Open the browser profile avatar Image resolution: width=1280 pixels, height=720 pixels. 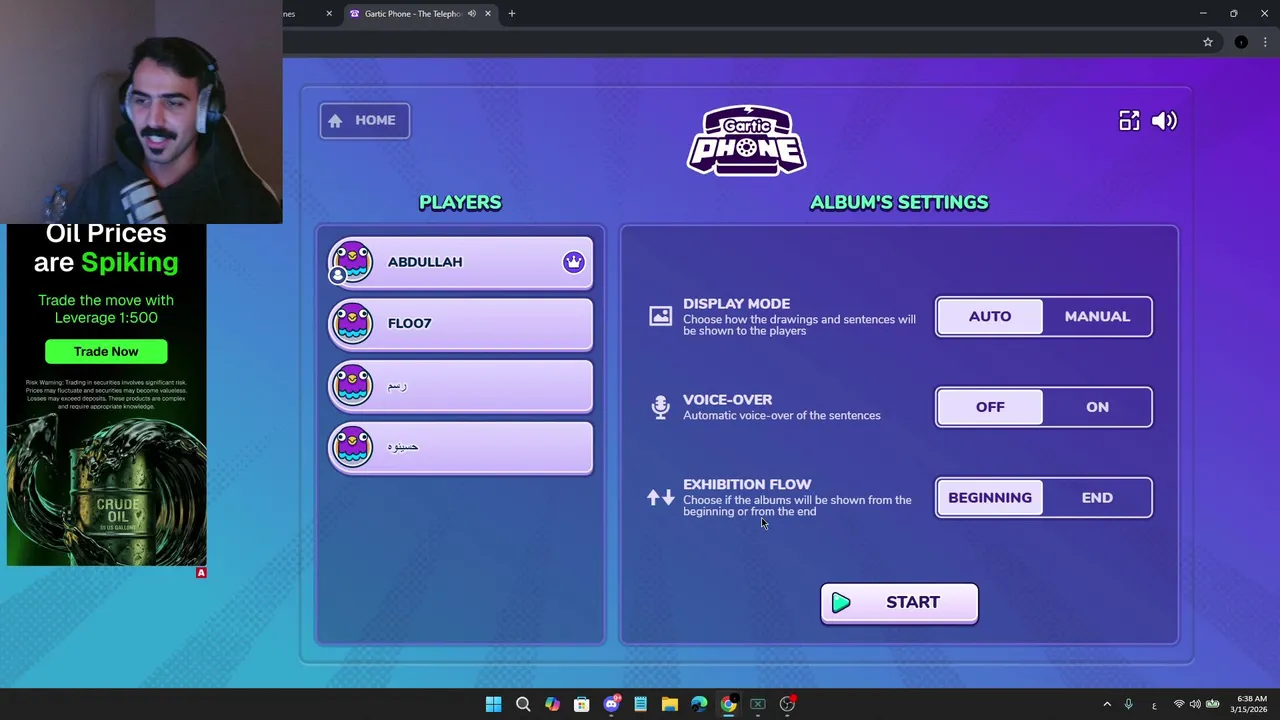click(x=1241, y=42)
